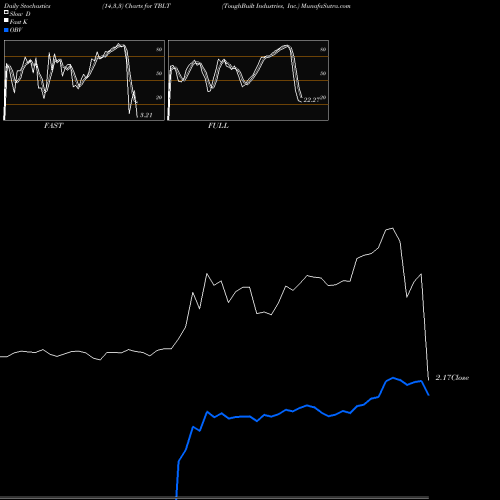This screenshot has width=500, height=500.
Task: Select the 'Slow D' legend label
Action: tap(20, 14)
